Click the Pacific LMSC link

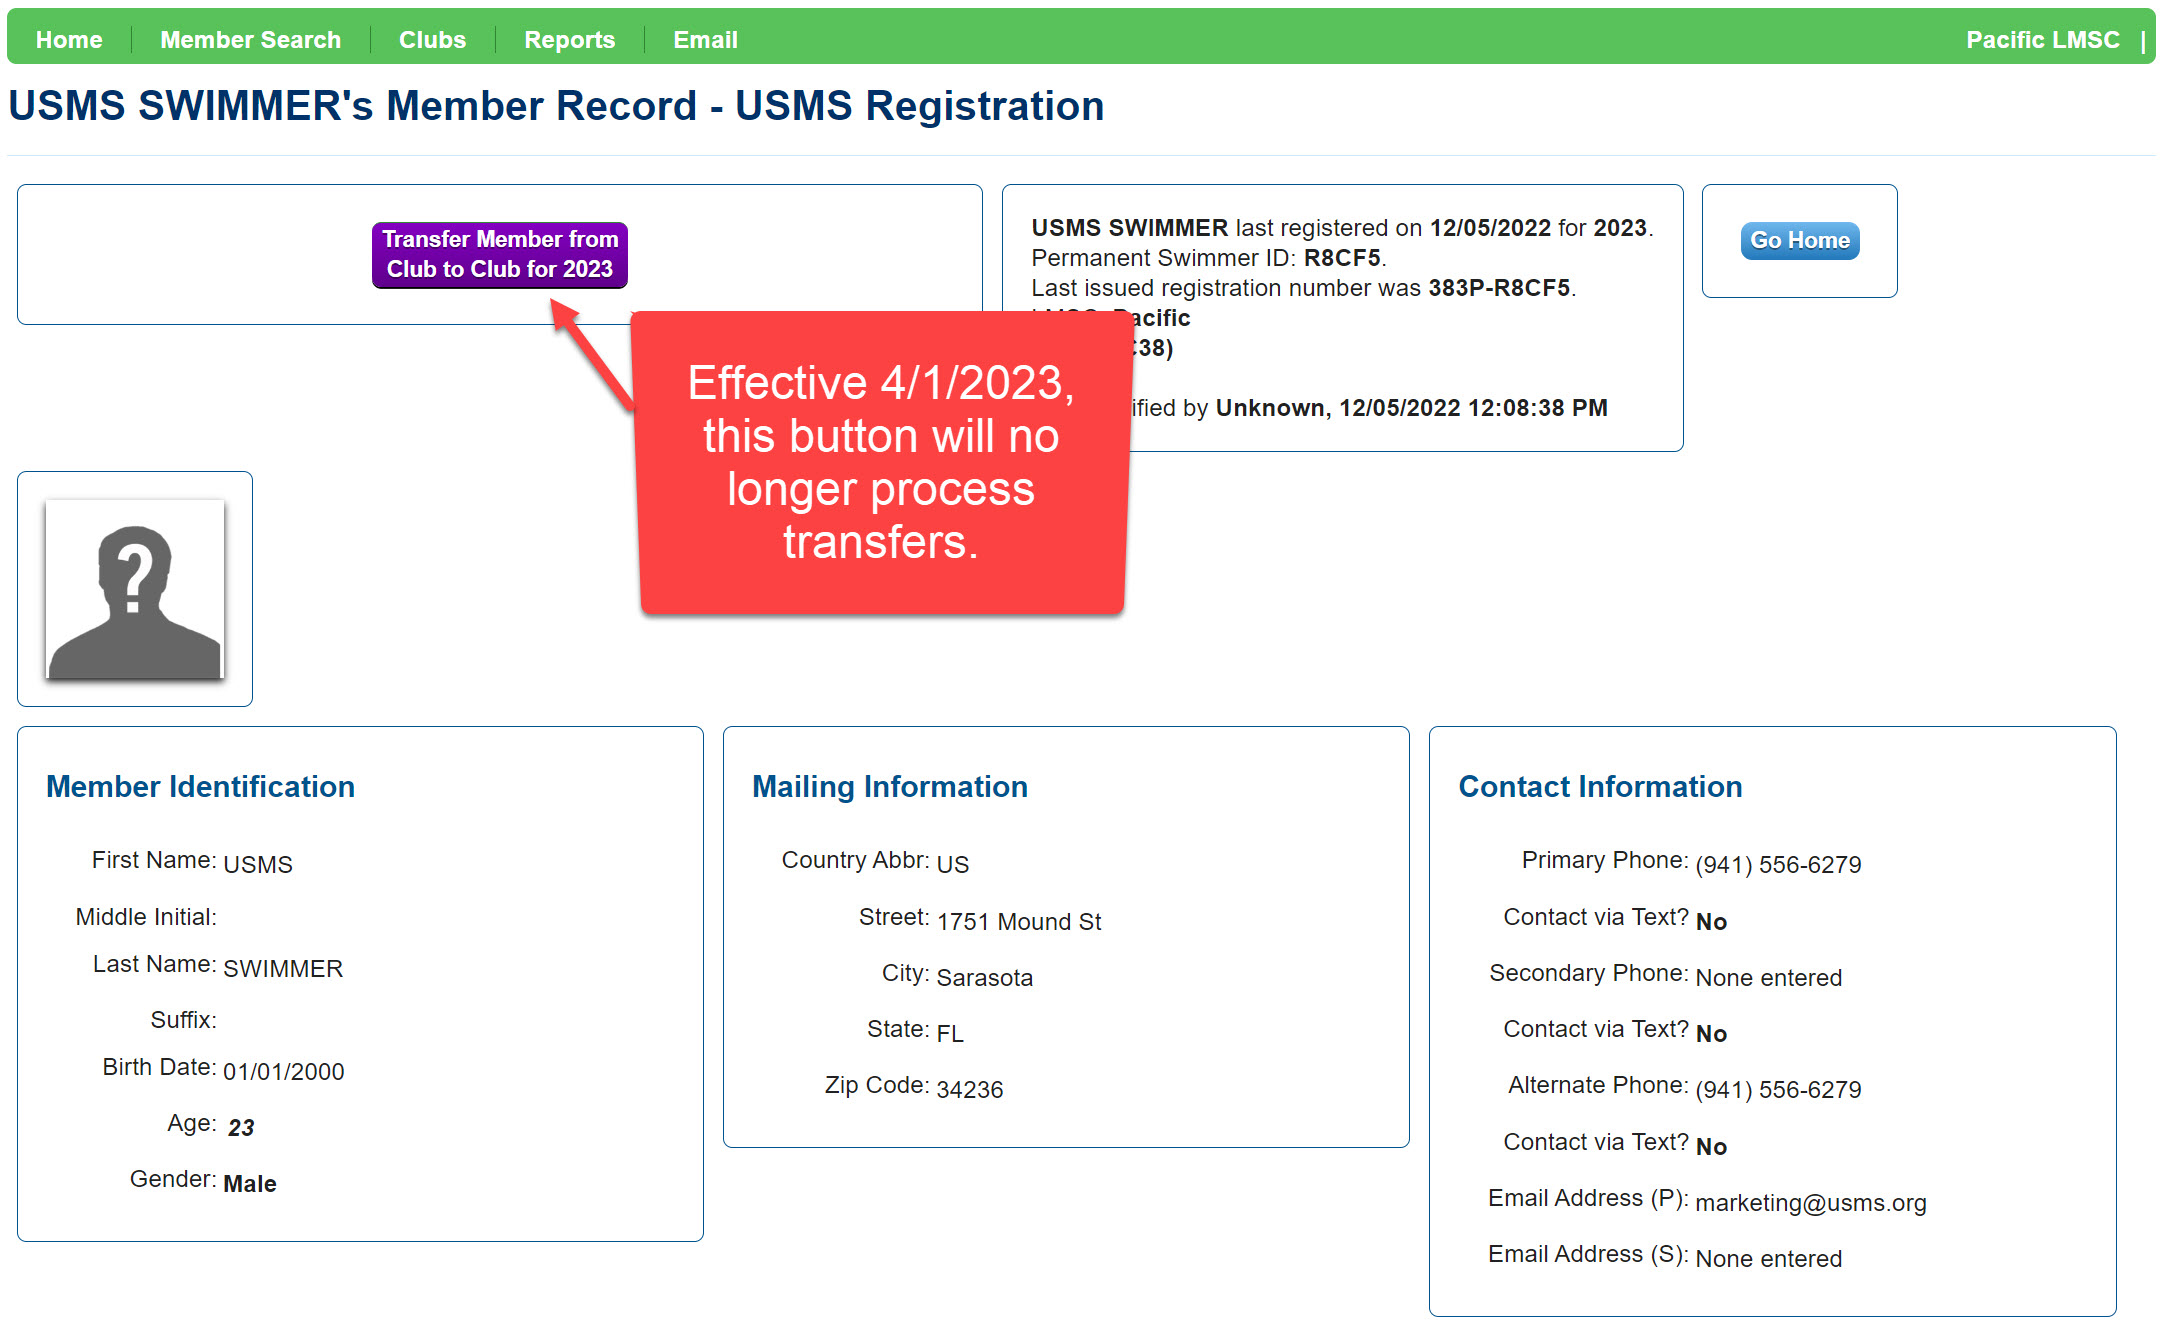[x=2042, y=40]
